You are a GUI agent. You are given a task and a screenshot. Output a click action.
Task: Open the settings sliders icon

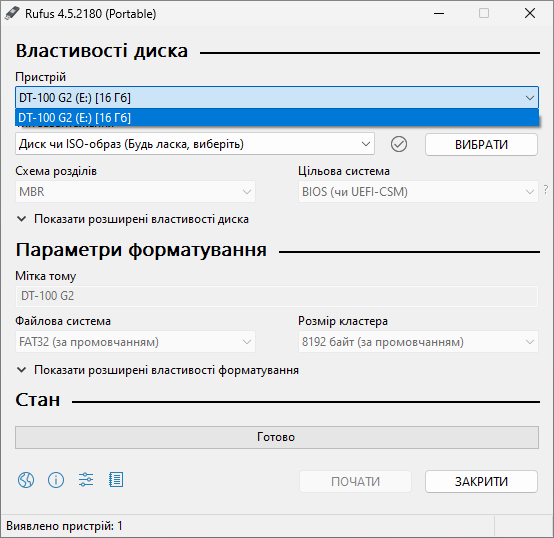point(86,480)
